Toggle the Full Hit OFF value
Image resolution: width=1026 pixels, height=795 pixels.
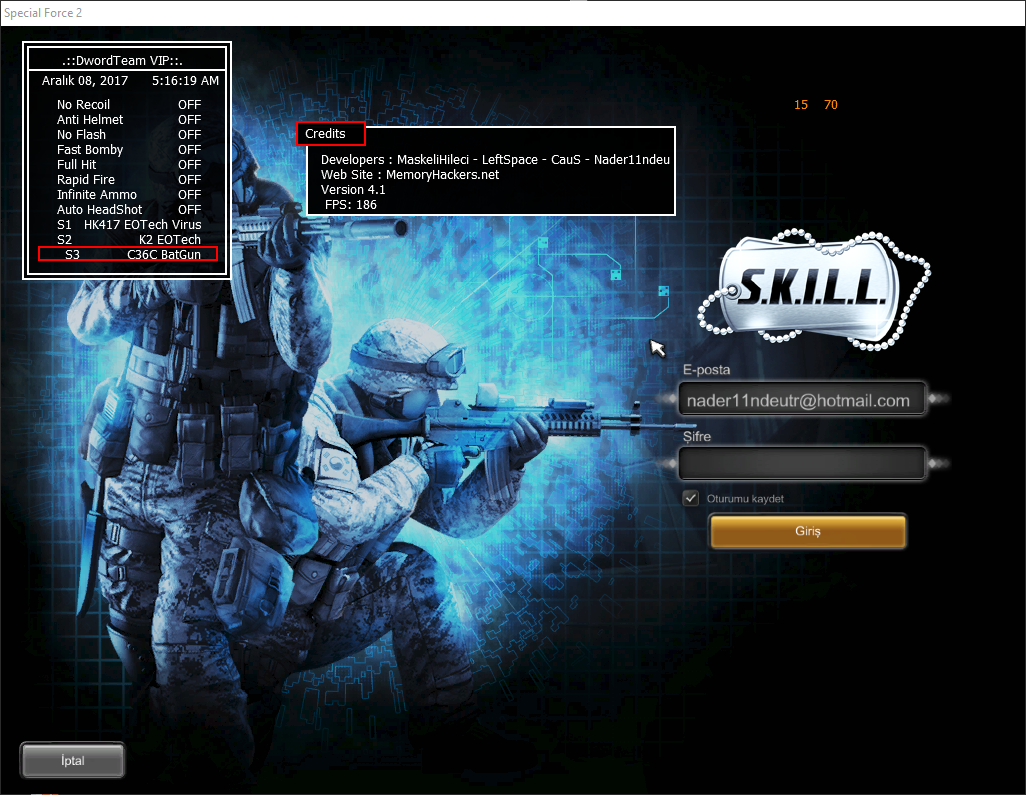coord(189,165)
